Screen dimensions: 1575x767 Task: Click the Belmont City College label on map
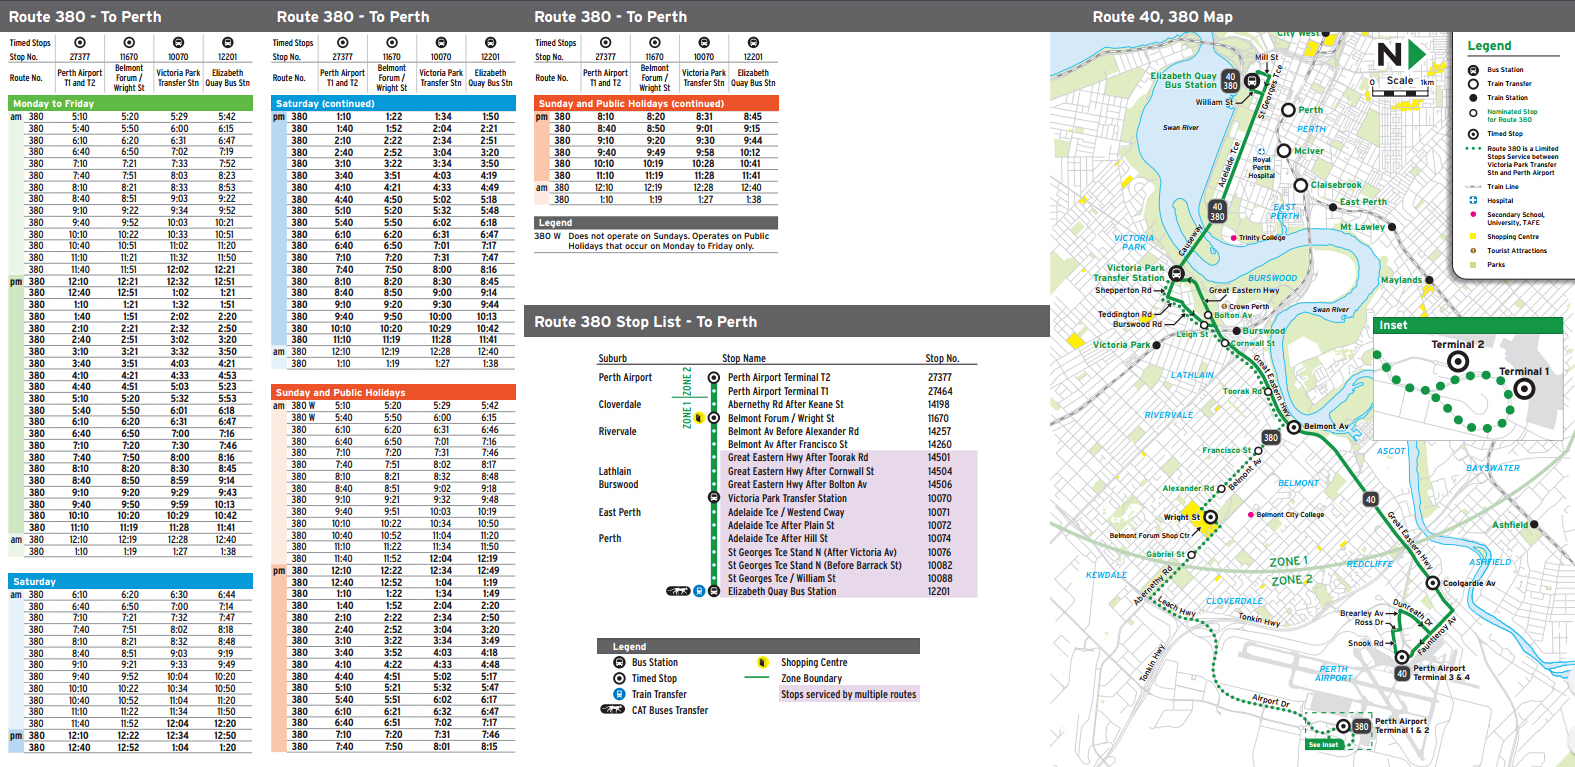[x=1291, y=515]
